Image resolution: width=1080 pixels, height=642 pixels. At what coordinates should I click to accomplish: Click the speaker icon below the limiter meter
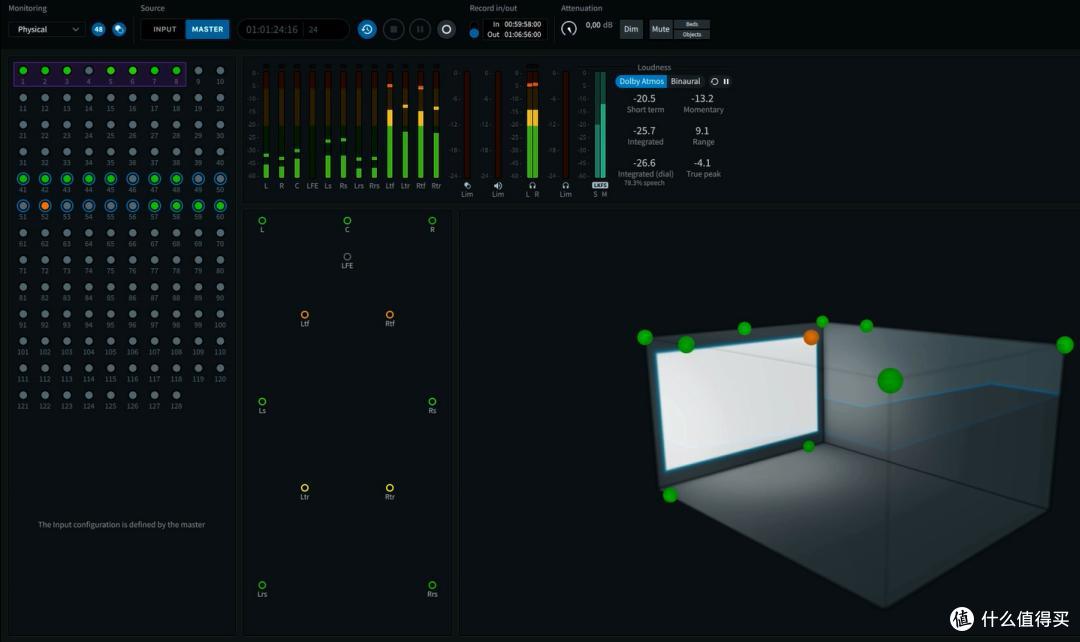(x=498, y=186)
